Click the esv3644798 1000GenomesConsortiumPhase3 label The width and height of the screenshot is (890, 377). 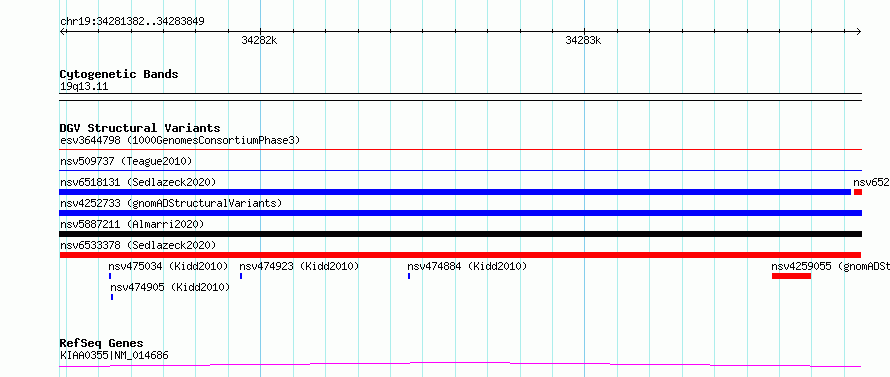(x=180, y=140)
